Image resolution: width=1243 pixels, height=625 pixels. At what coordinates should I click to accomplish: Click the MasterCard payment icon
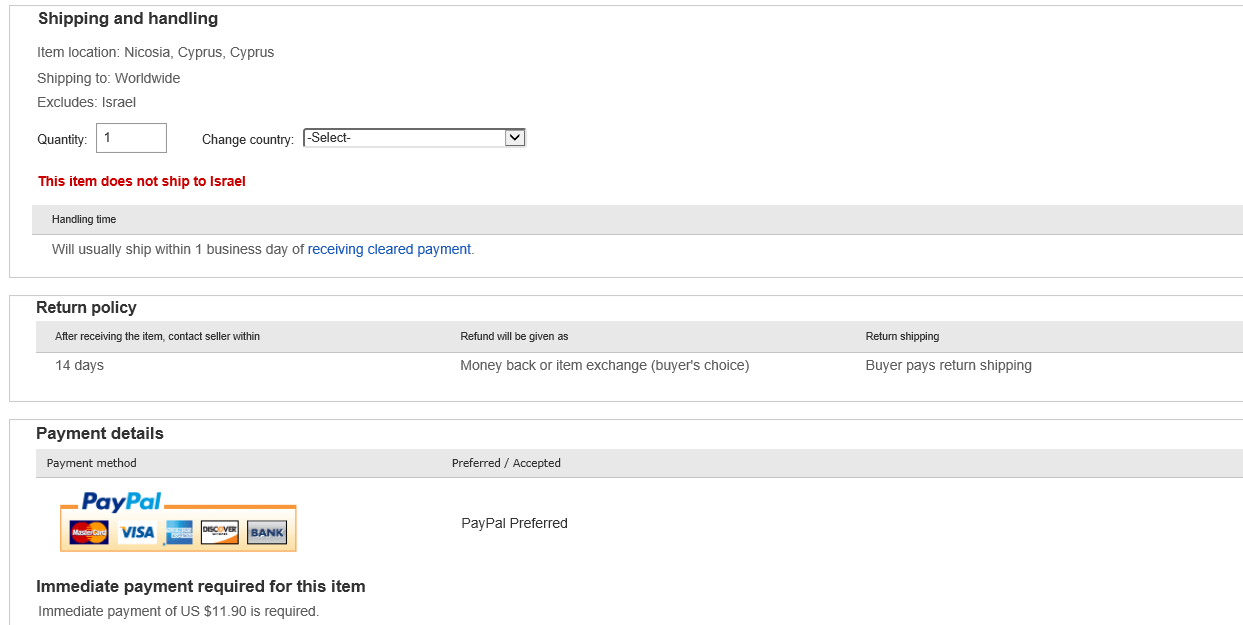tap(89, 533)
